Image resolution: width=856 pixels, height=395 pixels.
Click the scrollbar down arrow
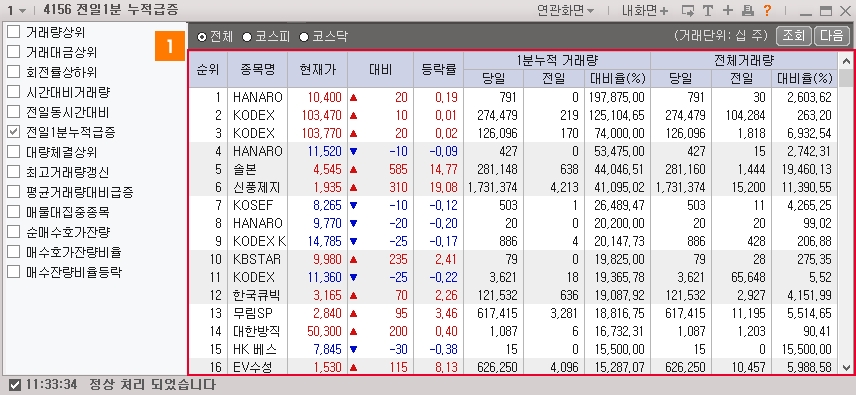click(x=846, y=367)
